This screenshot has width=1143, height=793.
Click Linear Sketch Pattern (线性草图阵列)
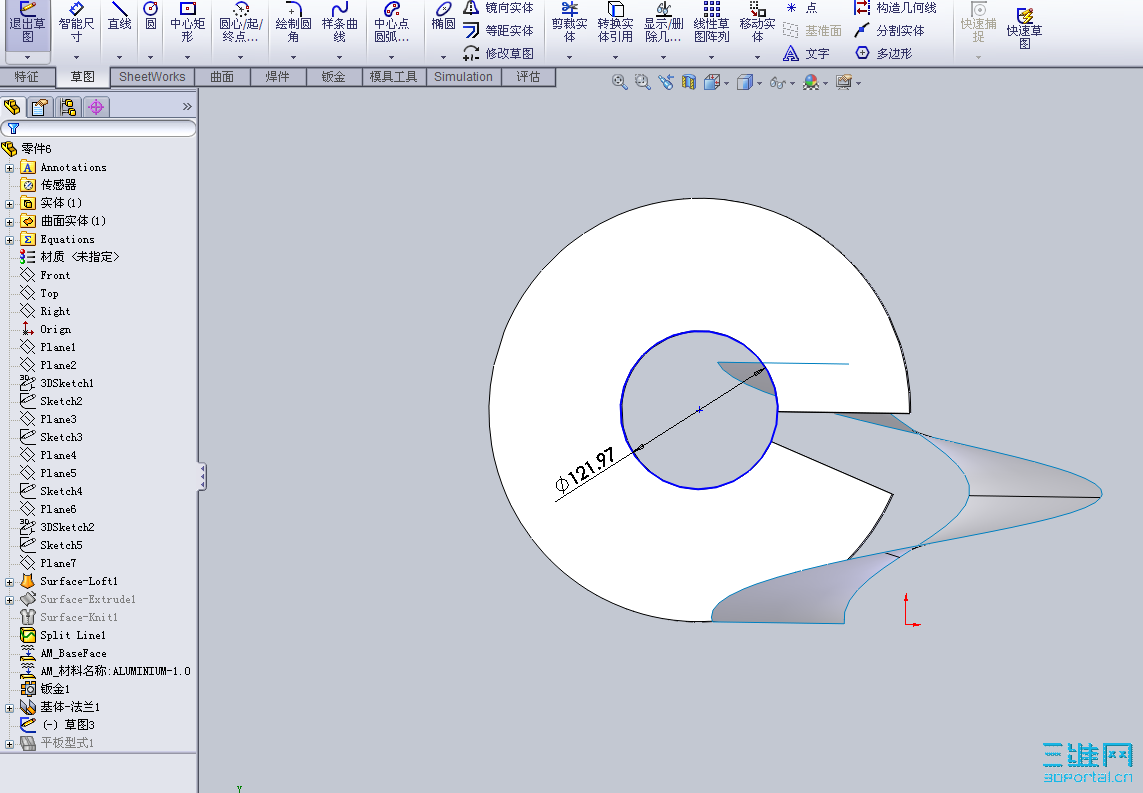(x=711, y=23)
